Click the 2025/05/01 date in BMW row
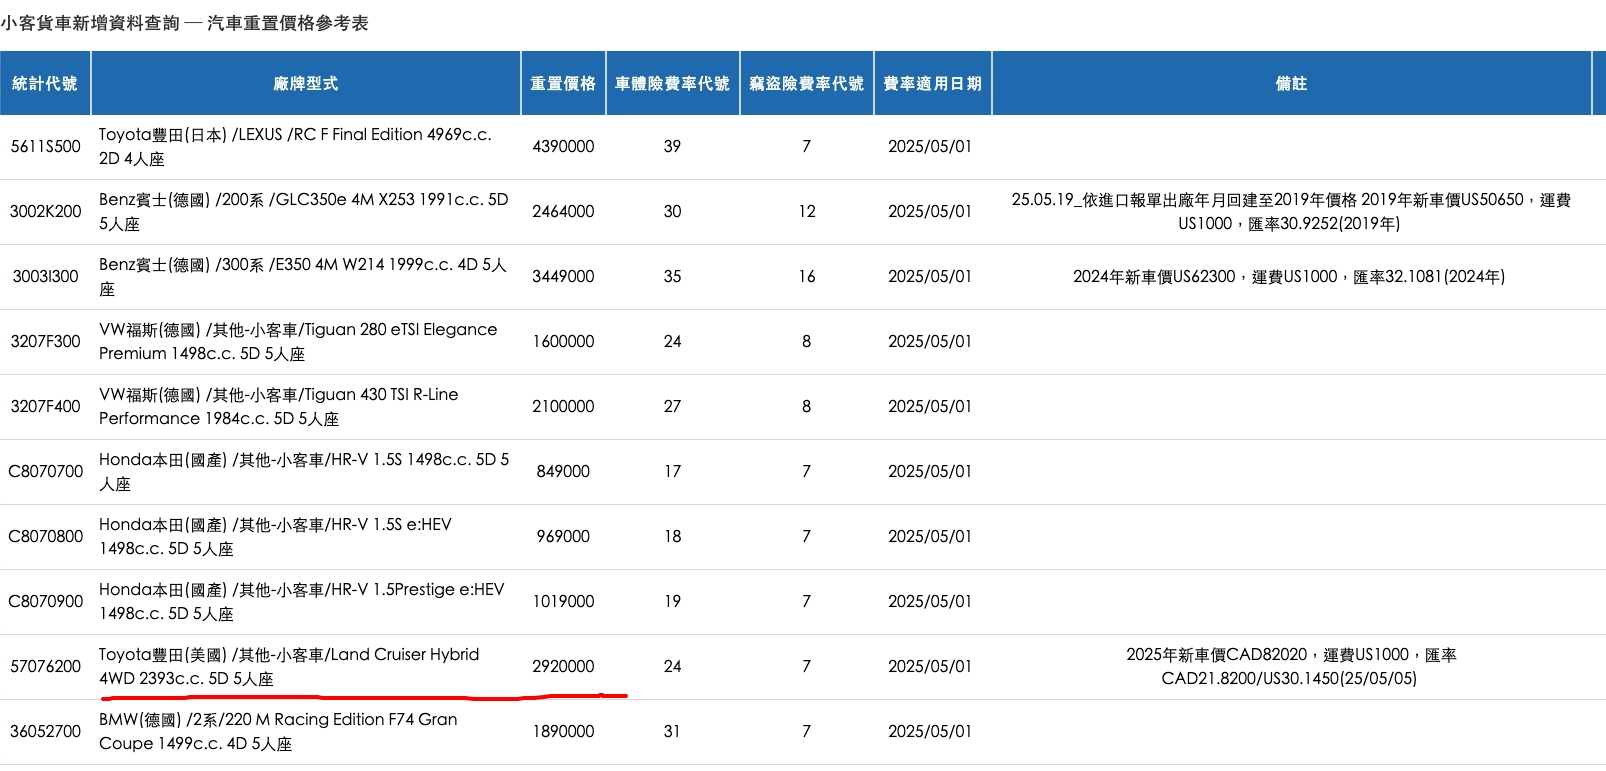1606x771 pixels. 930,731
